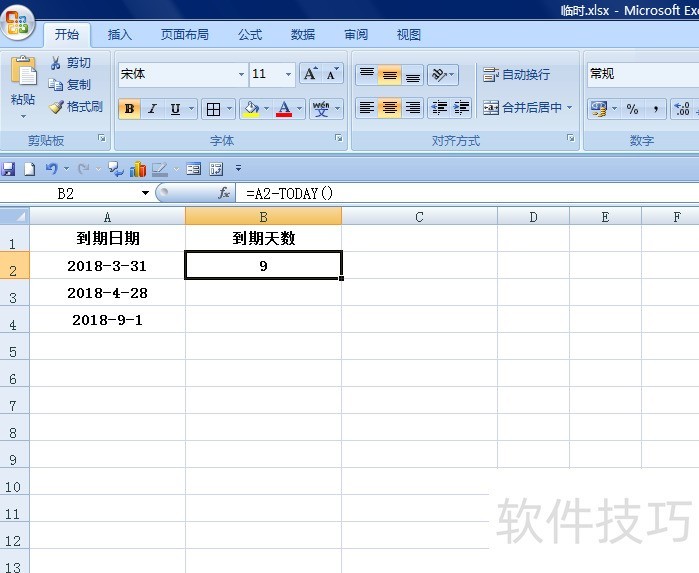Enable wrap text 自动换行
Image resolution: width=699 pixels, height=573 pixels.
pos(516,74)
